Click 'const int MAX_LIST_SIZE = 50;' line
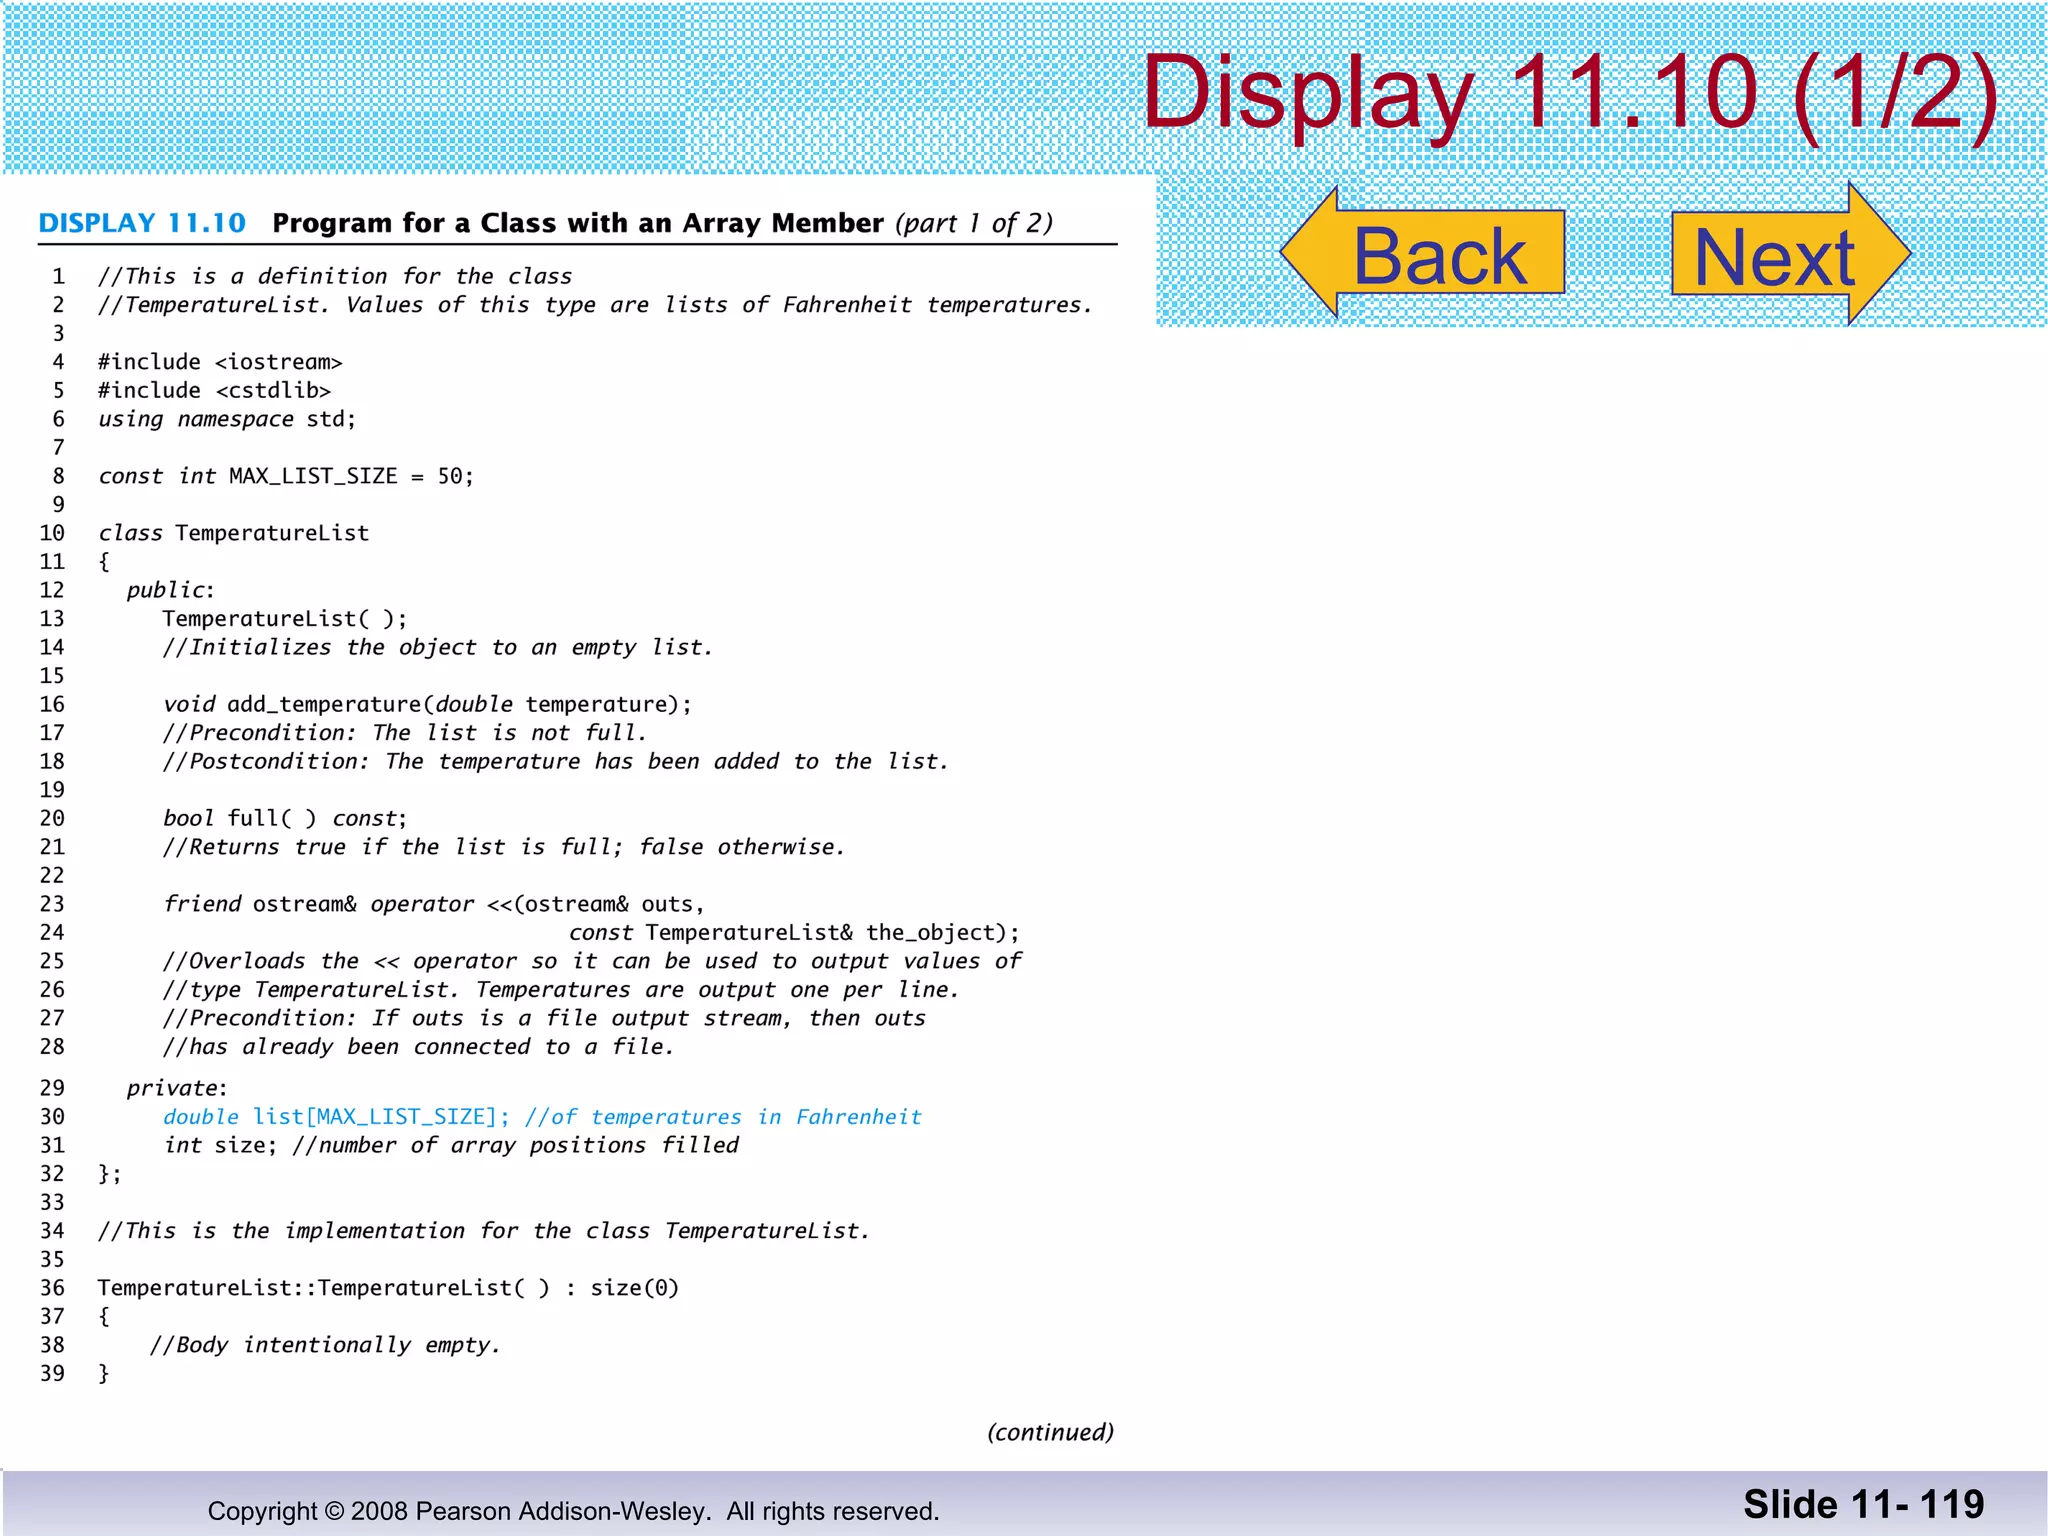 286,476
